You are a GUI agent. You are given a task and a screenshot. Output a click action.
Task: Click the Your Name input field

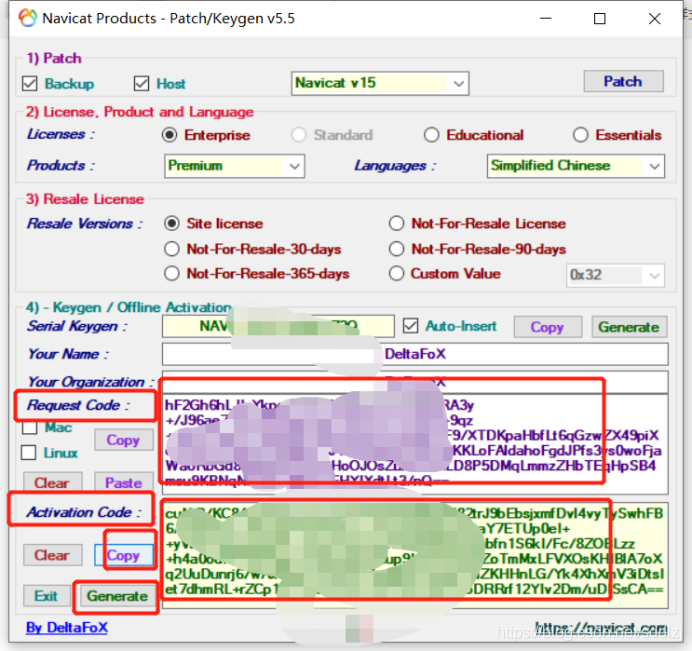click(415, 354)
